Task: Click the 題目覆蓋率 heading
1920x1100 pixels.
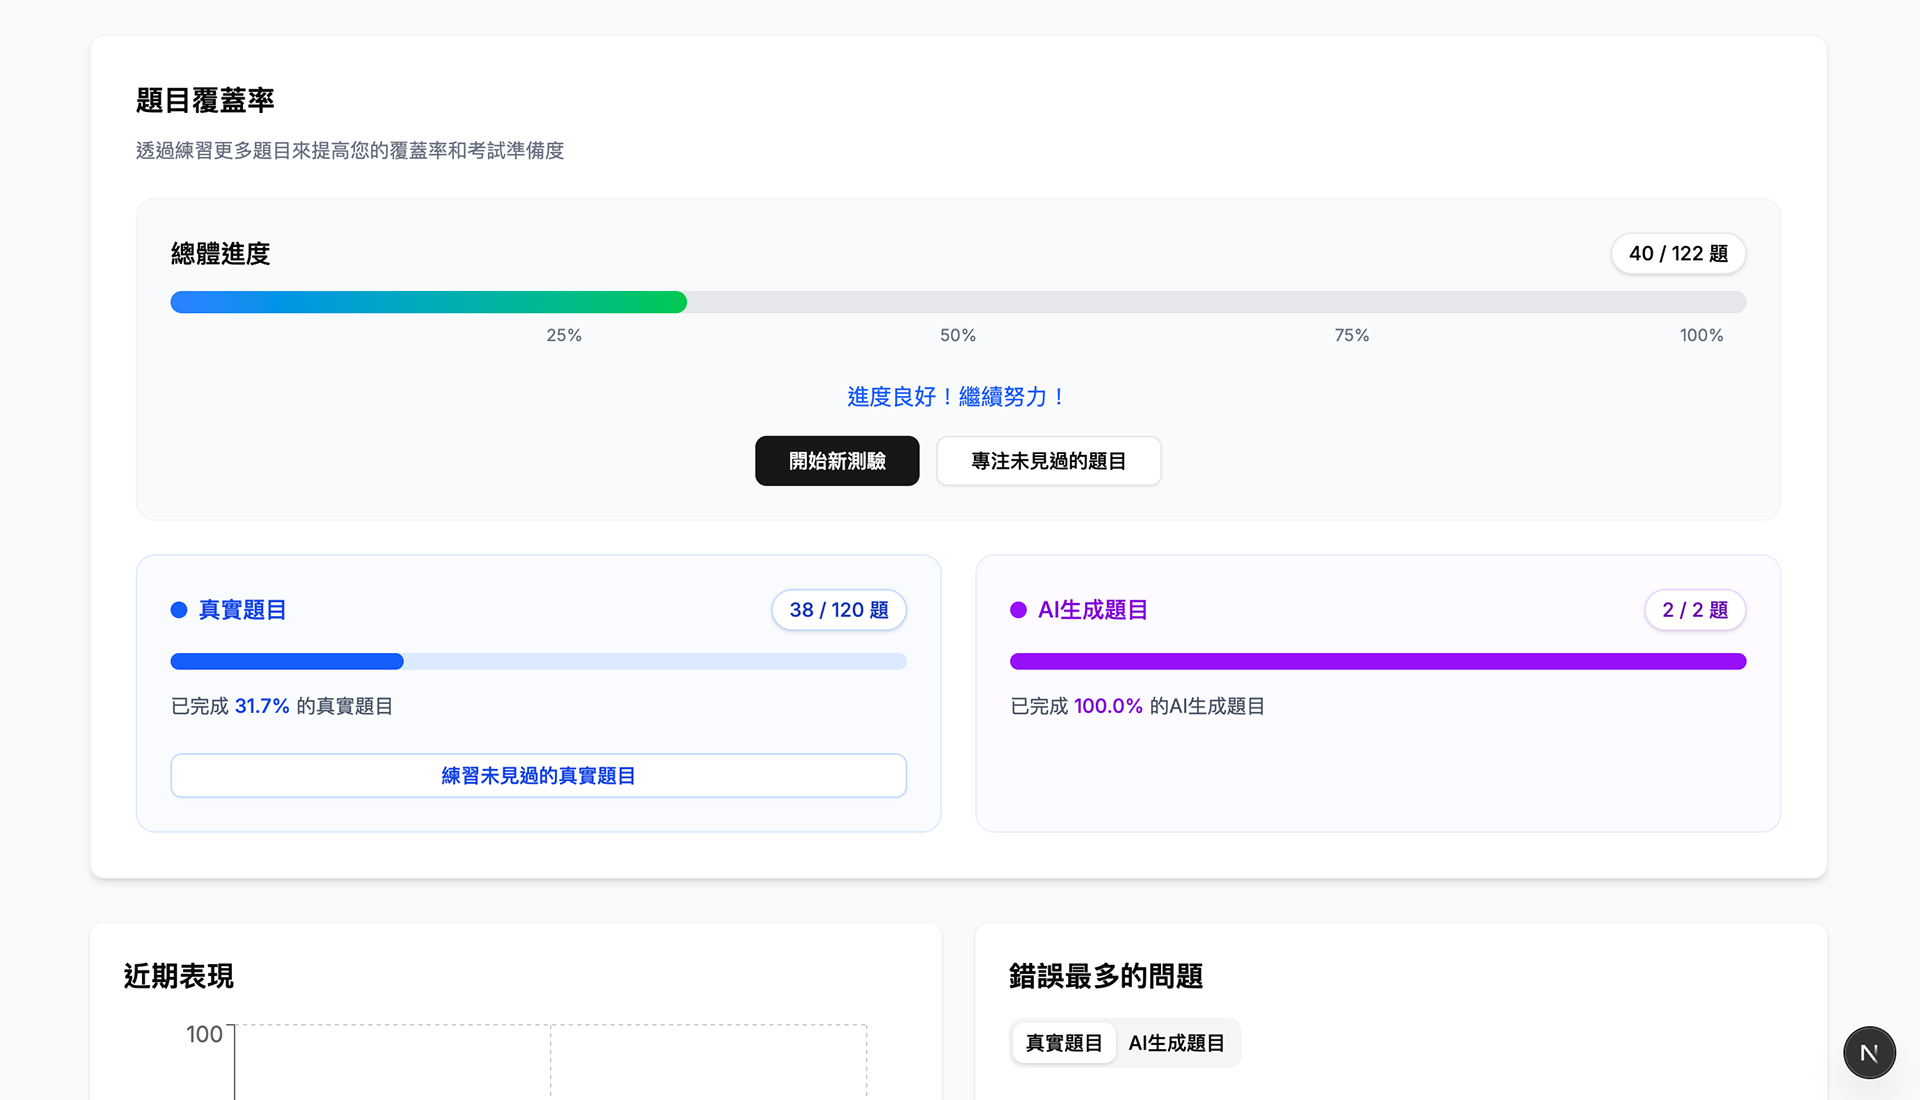Action: [205, 101]
